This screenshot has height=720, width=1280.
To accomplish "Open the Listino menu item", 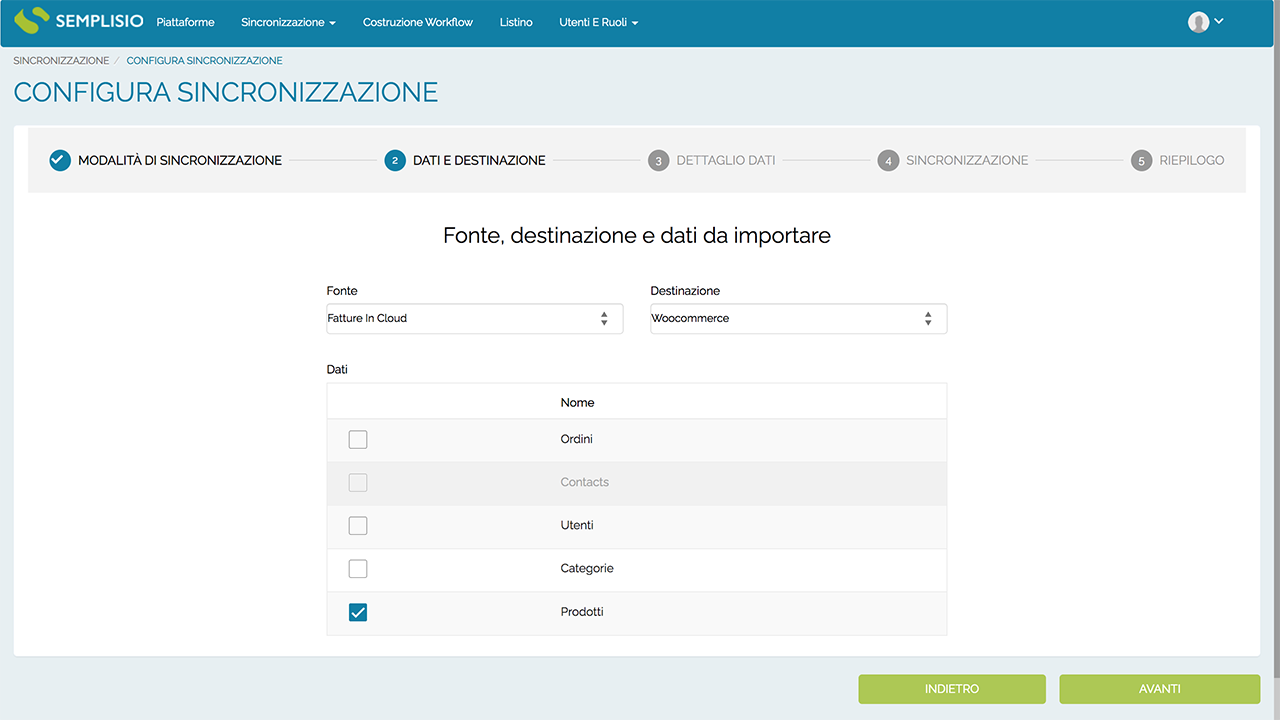I will pos(516,22).
